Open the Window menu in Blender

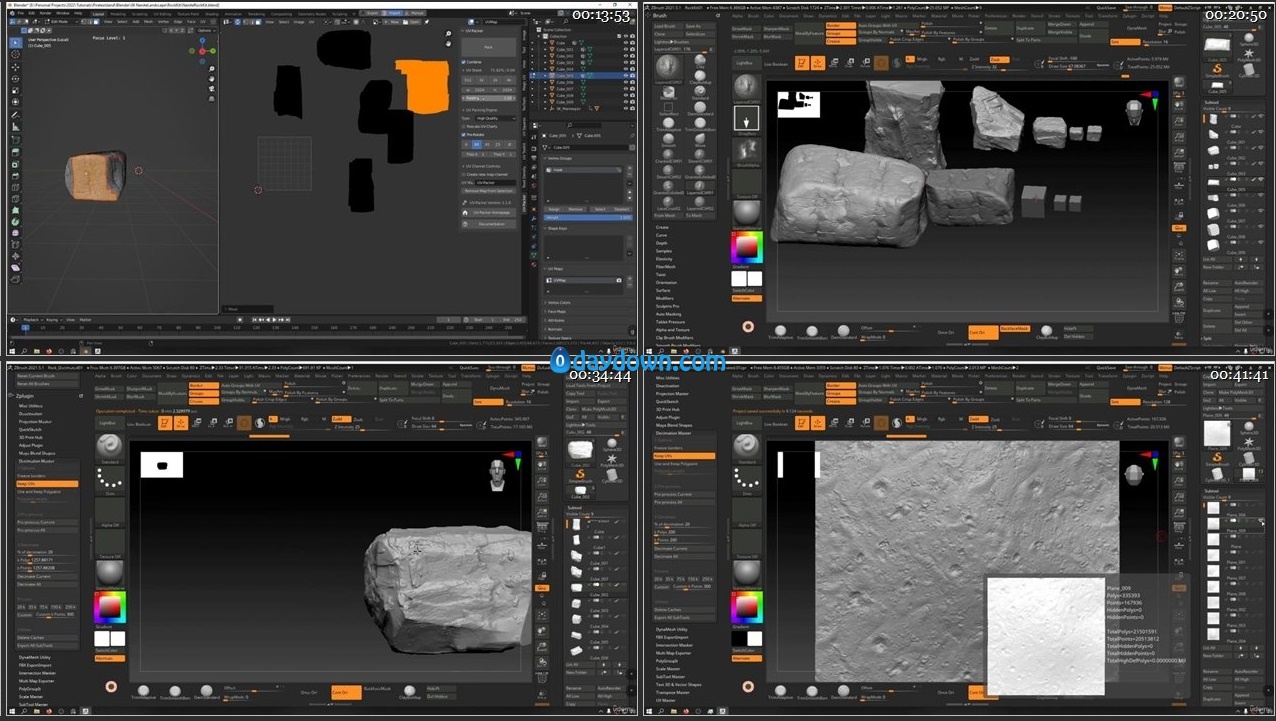point(62,12)
